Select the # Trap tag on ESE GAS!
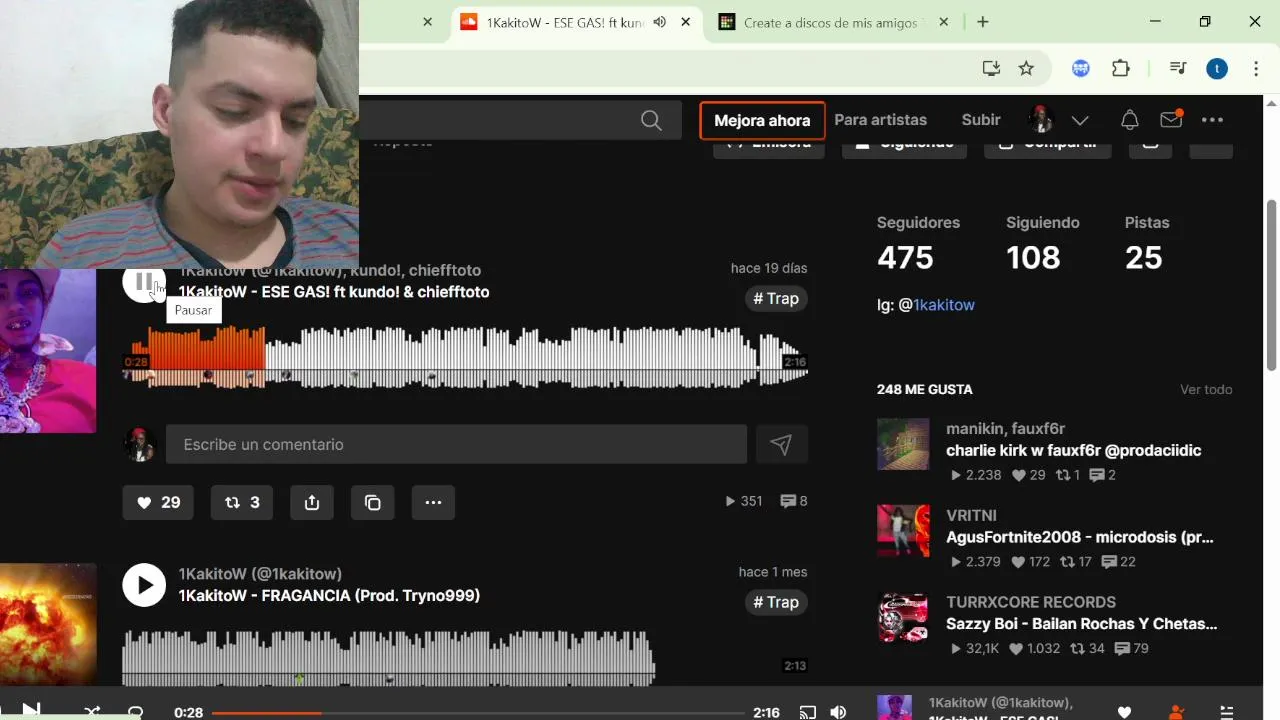1280x720 pixels. point(776,298)
